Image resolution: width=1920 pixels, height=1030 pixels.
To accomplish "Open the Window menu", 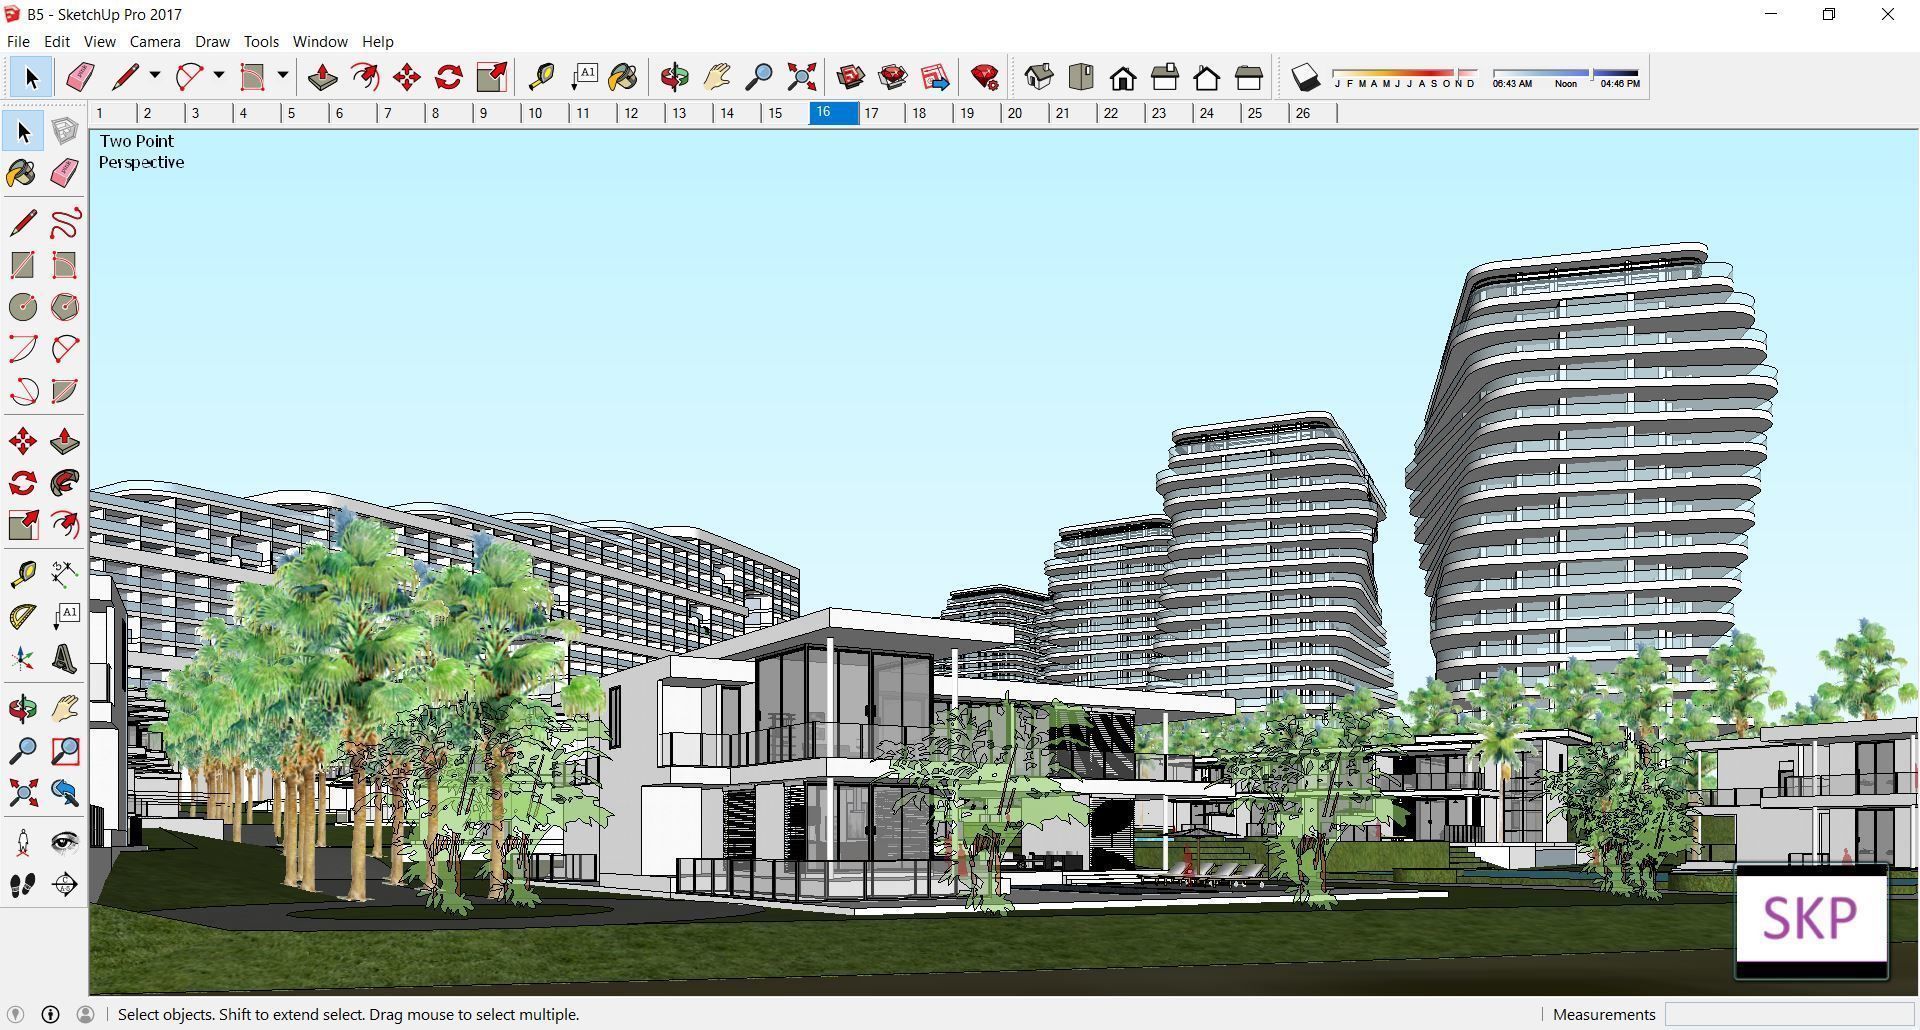I will click(x=320, y=41).
